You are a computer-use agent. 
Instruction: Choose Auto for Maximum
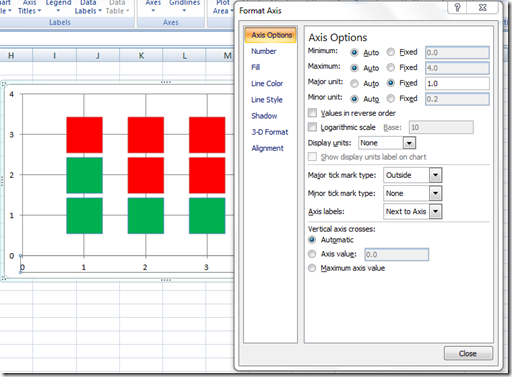pos(354,68)
